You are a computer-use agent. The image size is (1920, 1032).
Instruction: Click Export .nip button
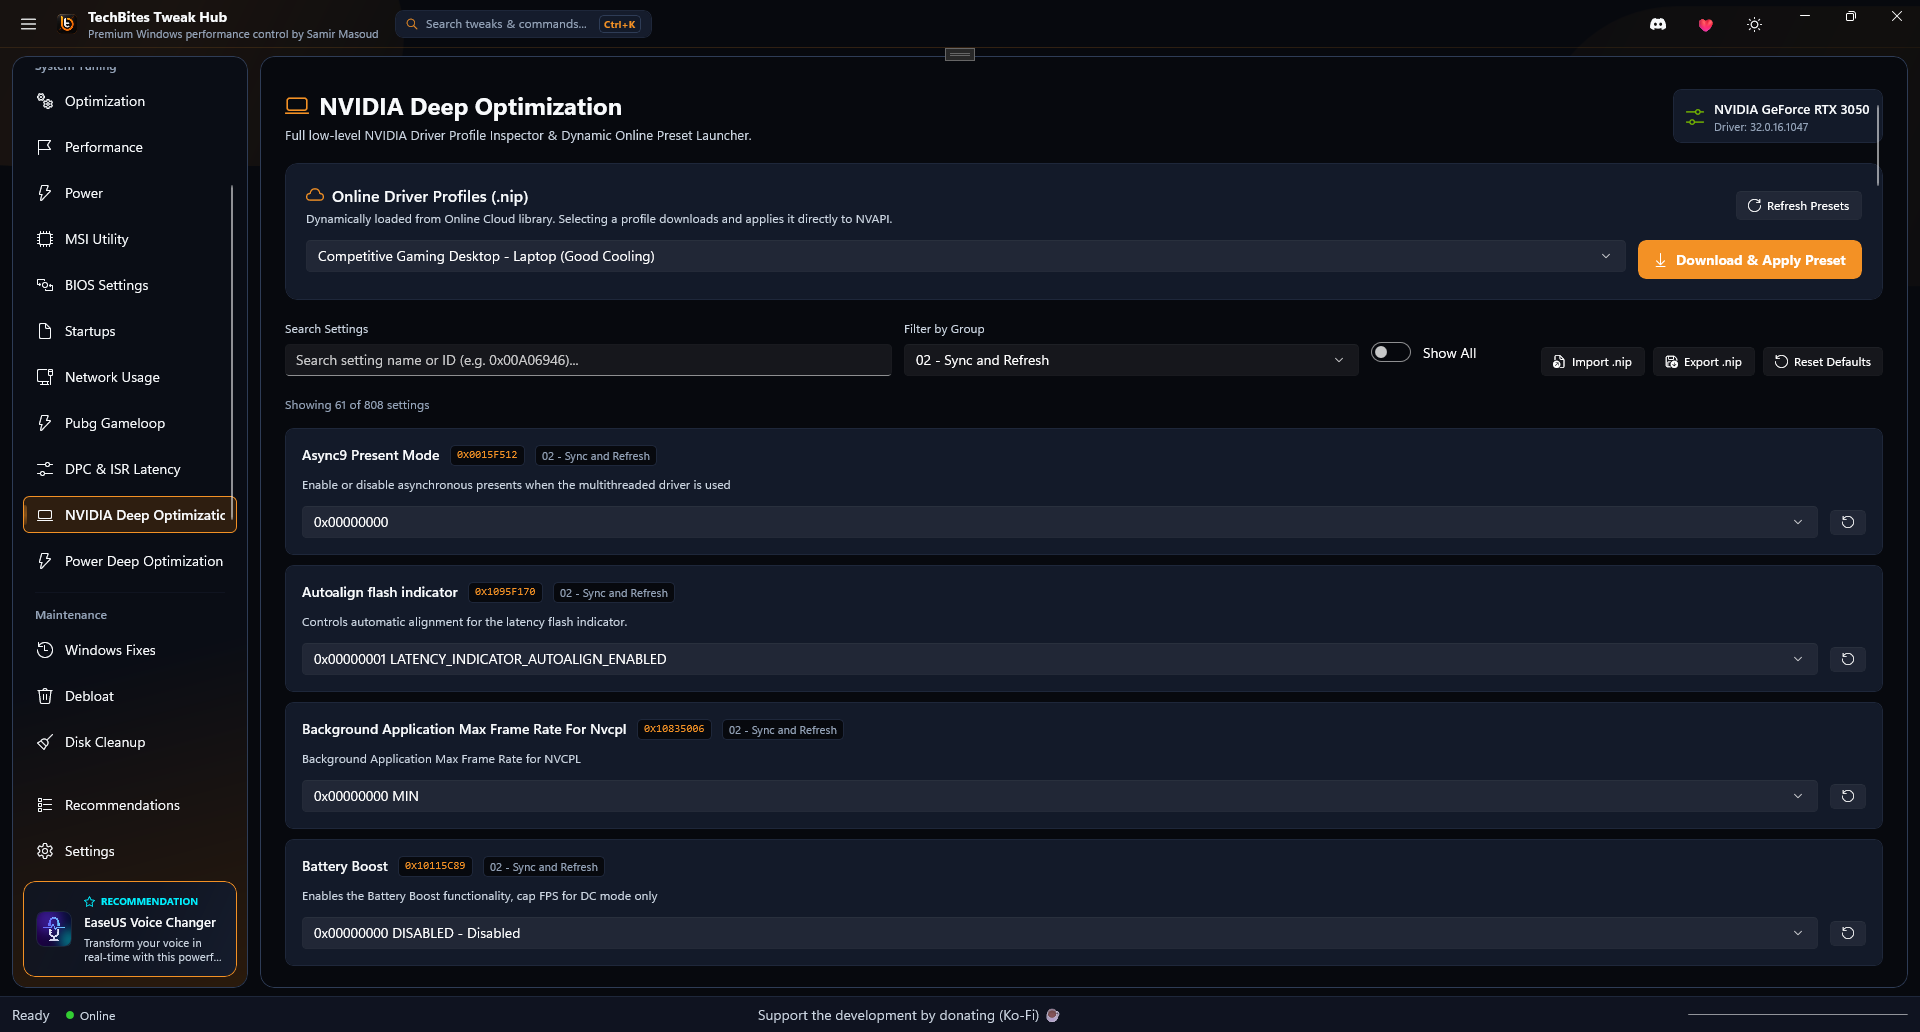tap(1703, 362)
